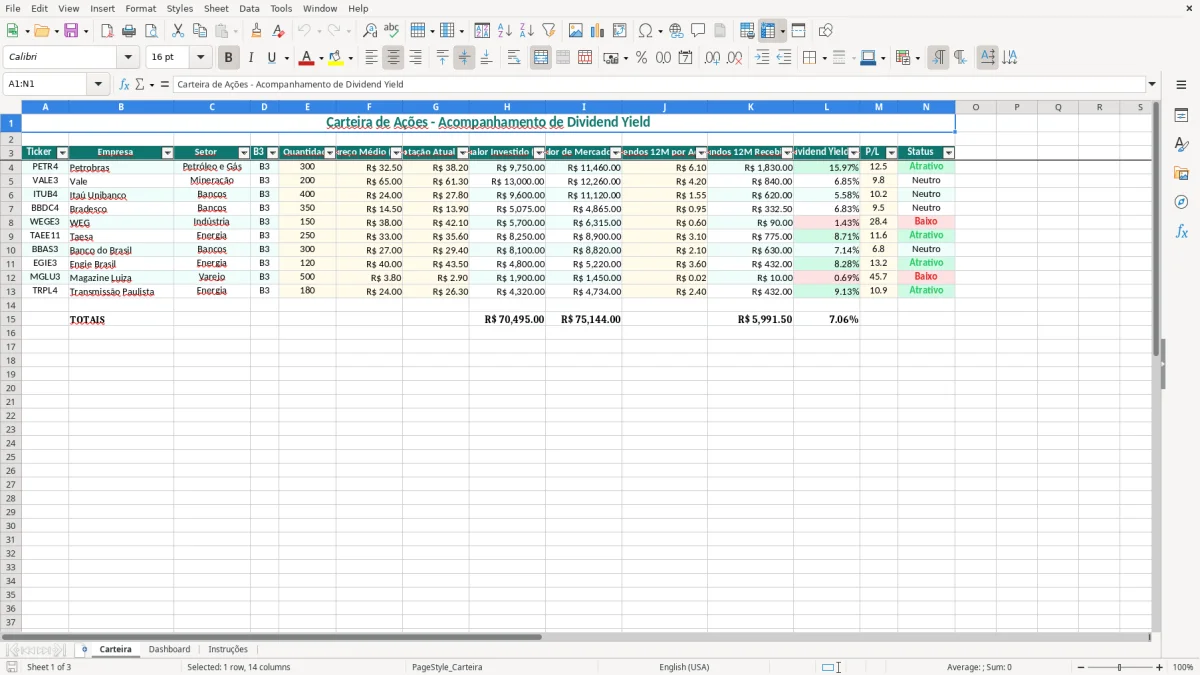
Task: Click the Name Box field showing A1:N1
Action: (47, 85)
